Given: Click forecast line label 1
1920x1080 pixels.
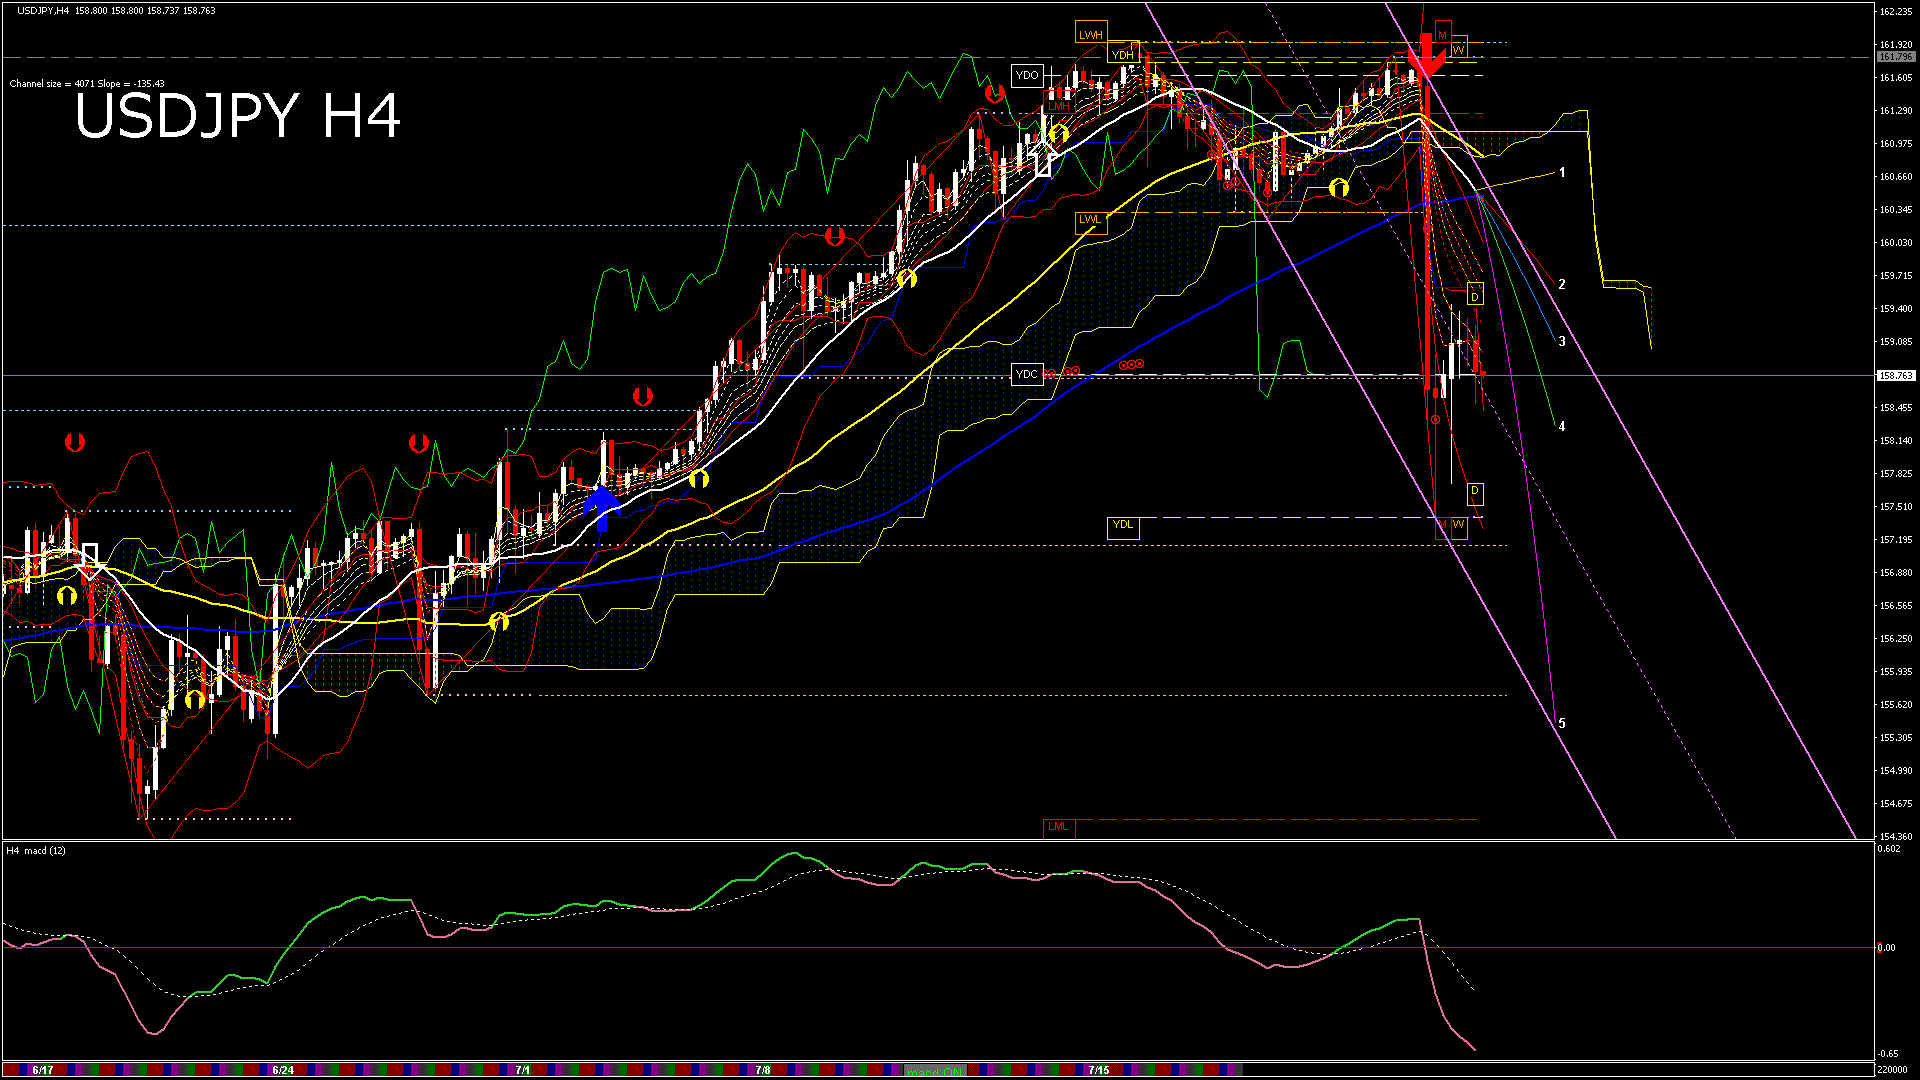Looking at the screenshot, I should pos(1562,173).
